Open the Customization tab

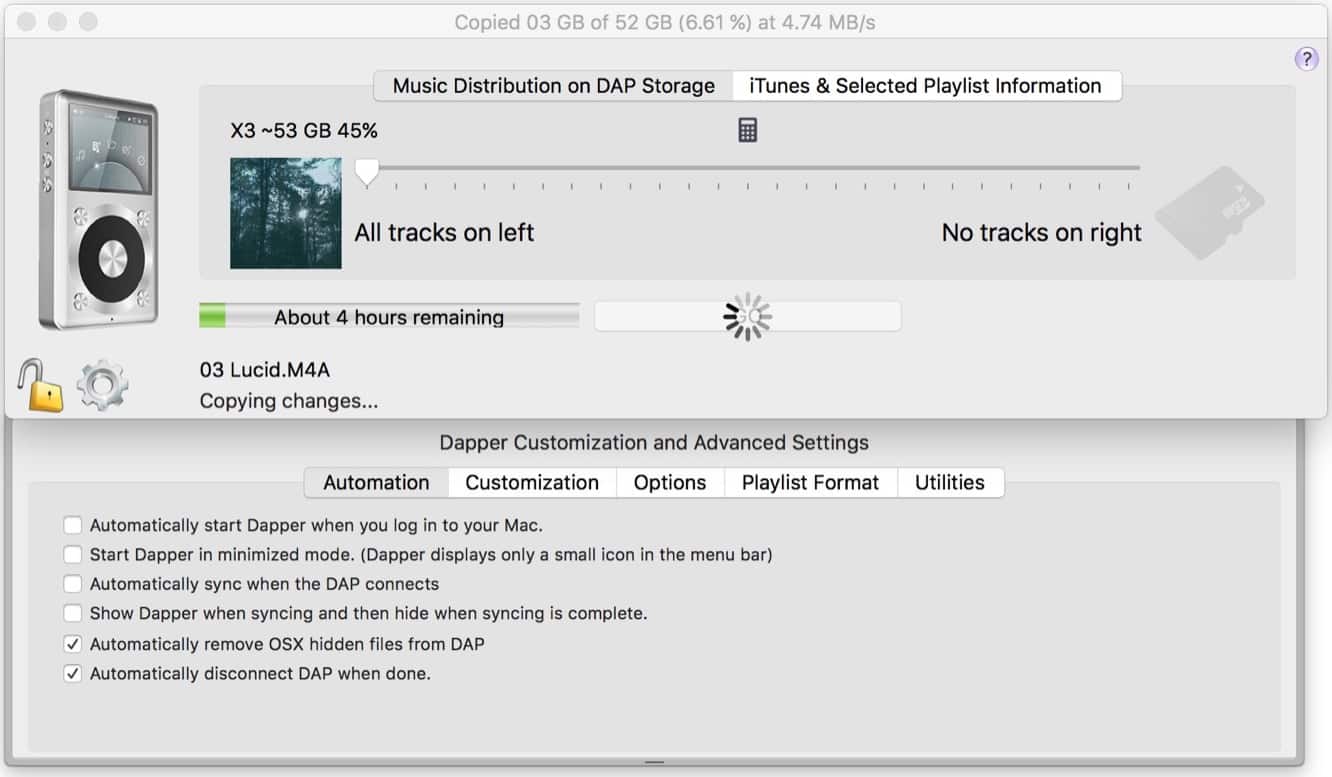tap(532, 483)
